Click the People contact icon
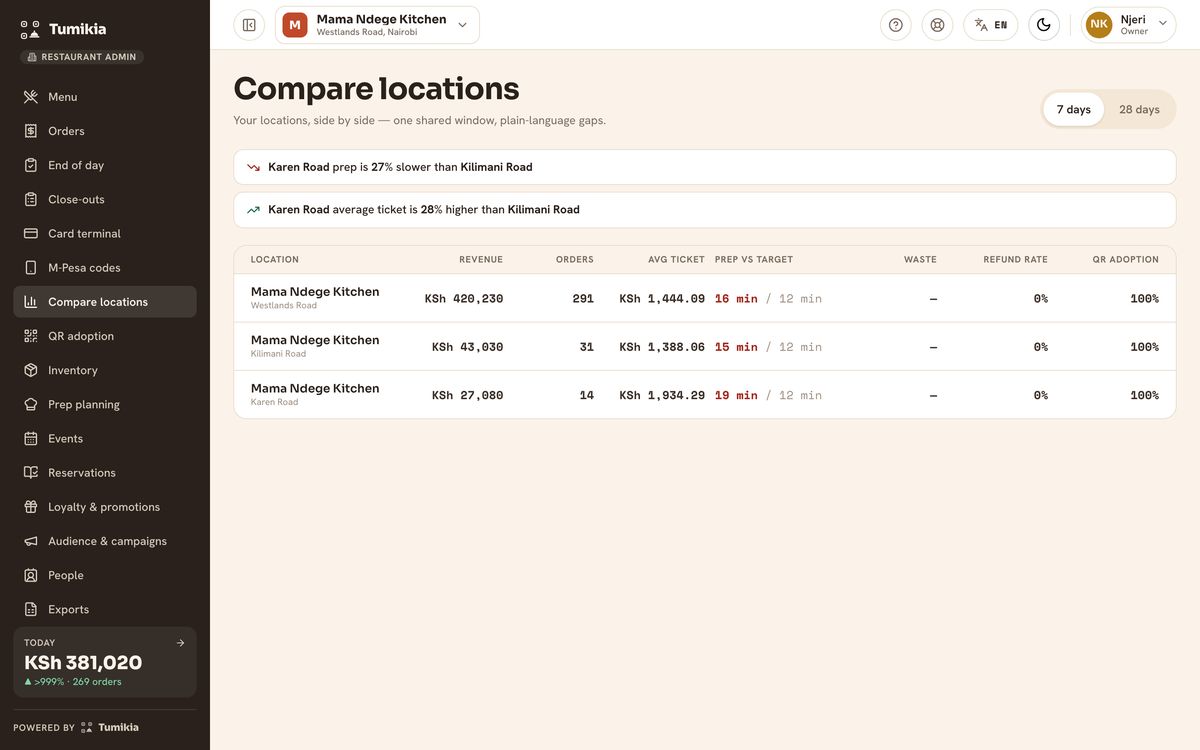The height and width of the screenshot is (750, 1200). [30, 575]
